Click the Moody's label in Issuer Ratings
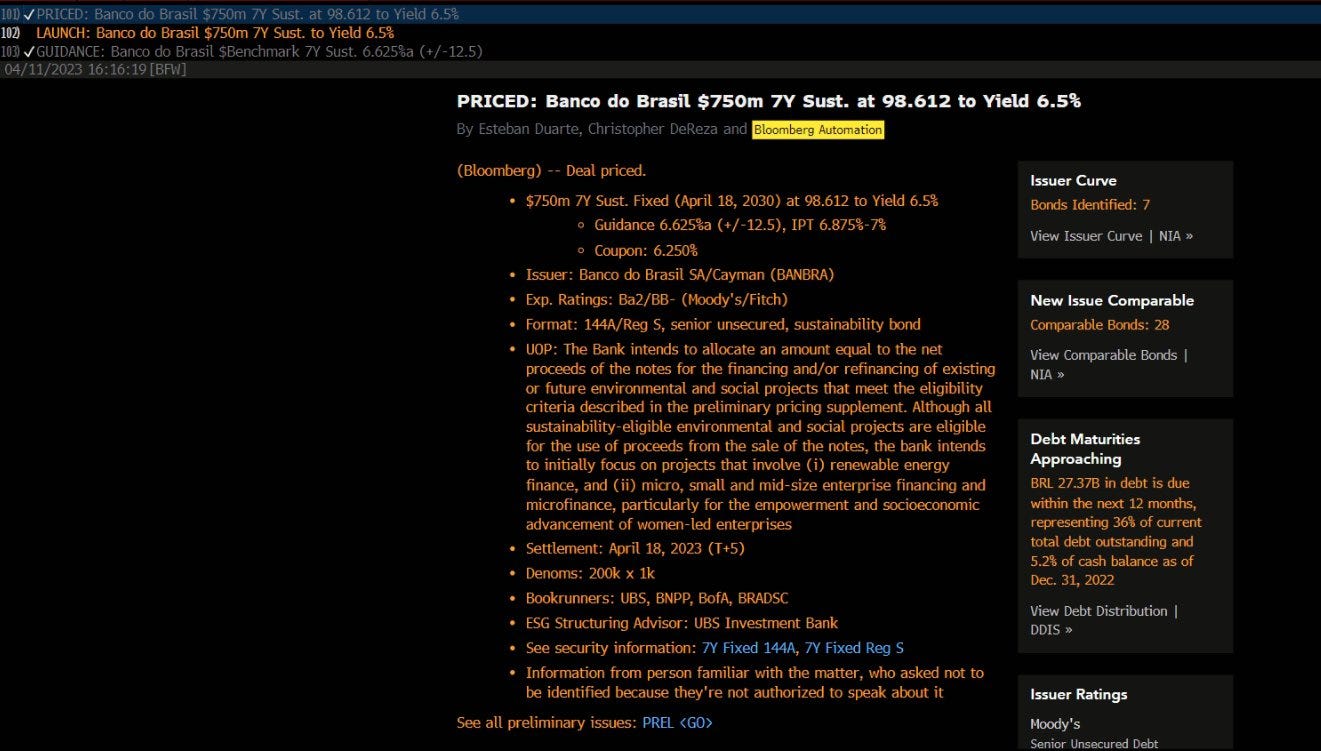This screenshot has height=751, width=1321. [1055, 724]
